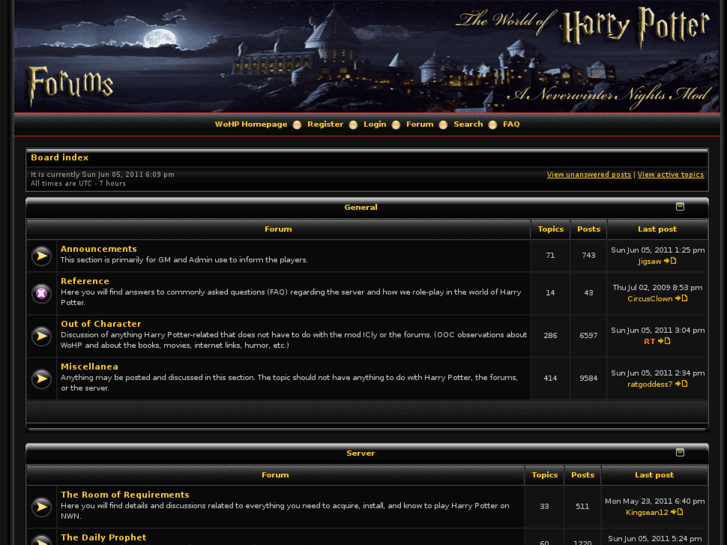View latest post icon beside Jigsaw
The height and width of the screenshot is (545, 727).
670,261
